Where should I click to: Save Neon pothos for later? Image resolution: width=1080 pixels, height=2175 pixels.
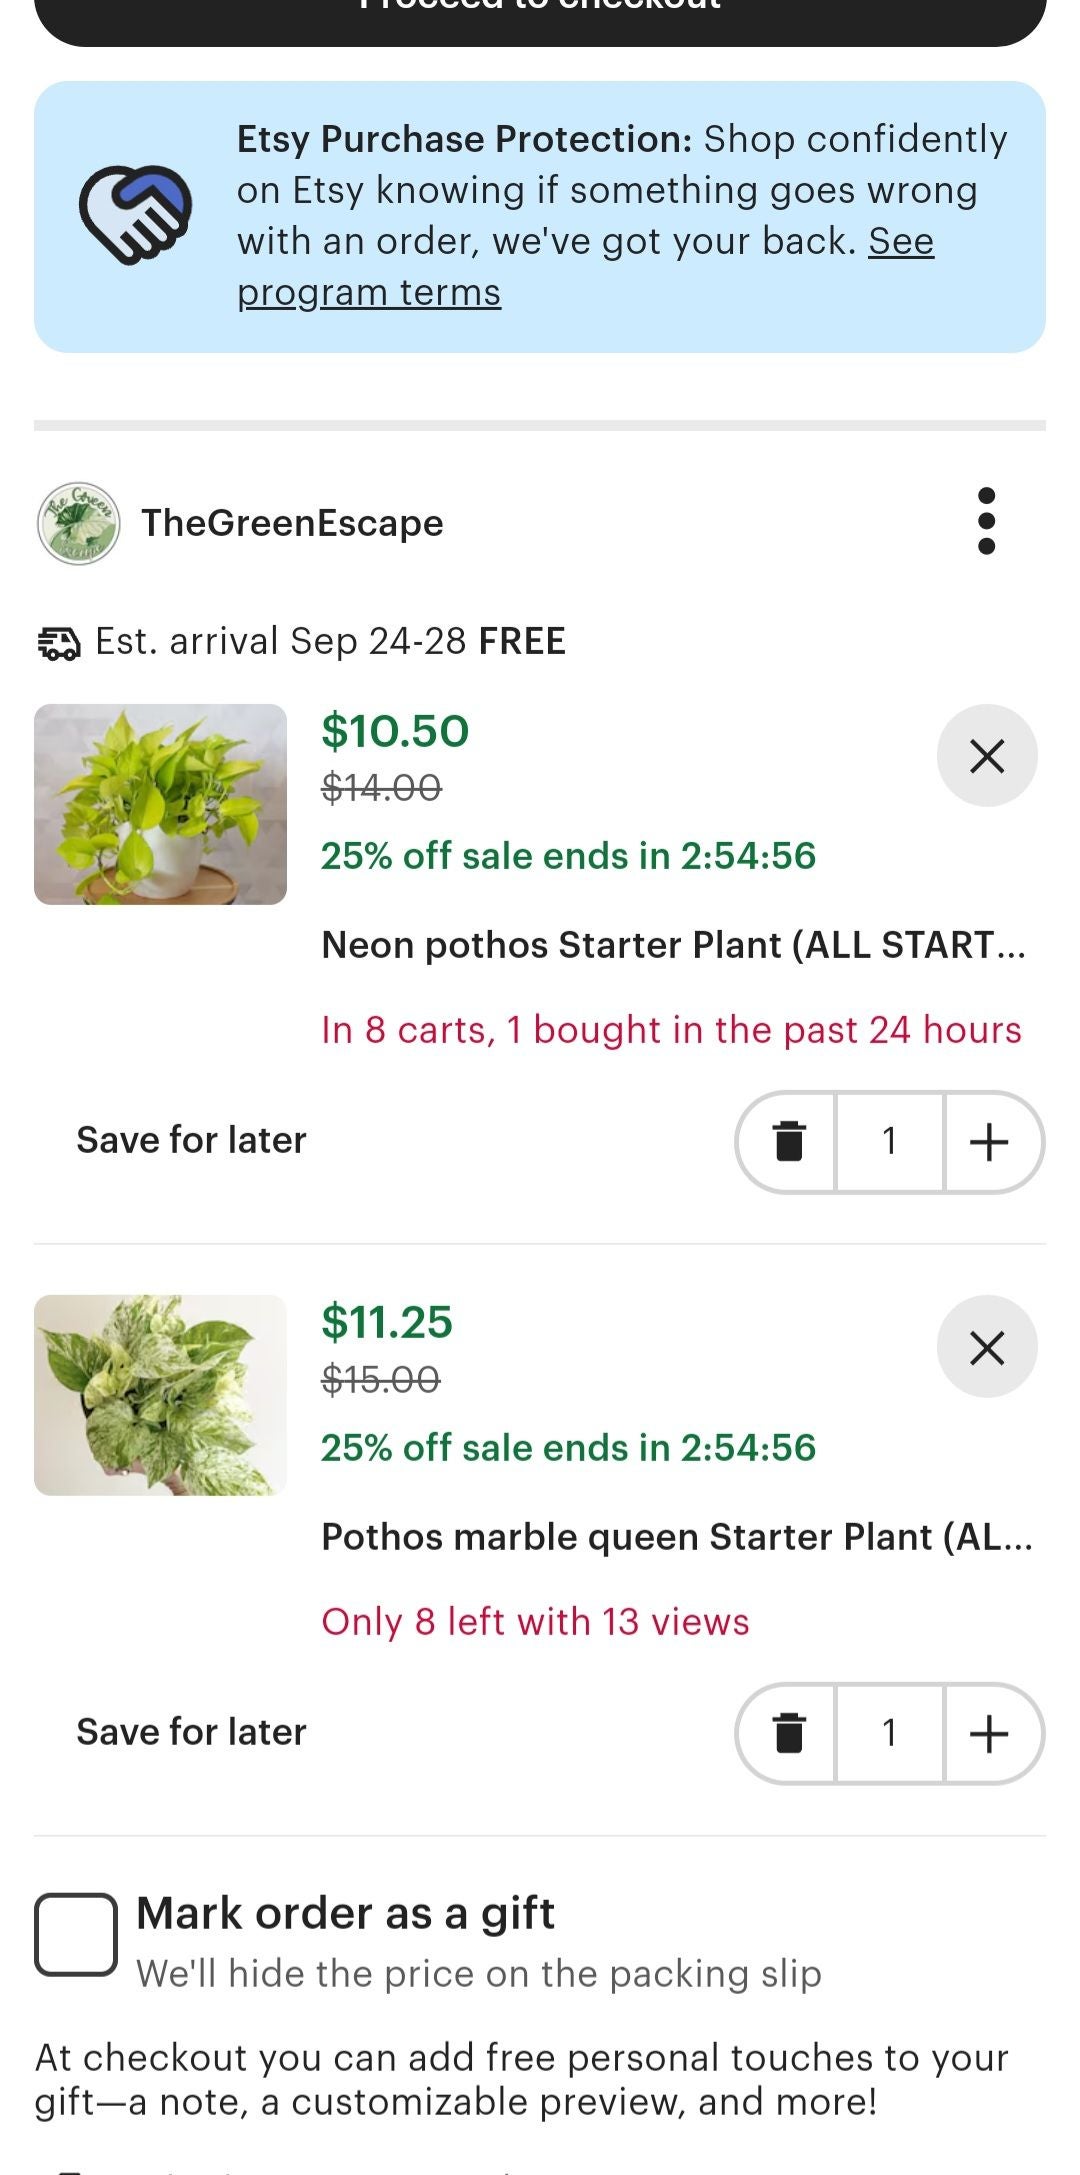coord(191,1140)
